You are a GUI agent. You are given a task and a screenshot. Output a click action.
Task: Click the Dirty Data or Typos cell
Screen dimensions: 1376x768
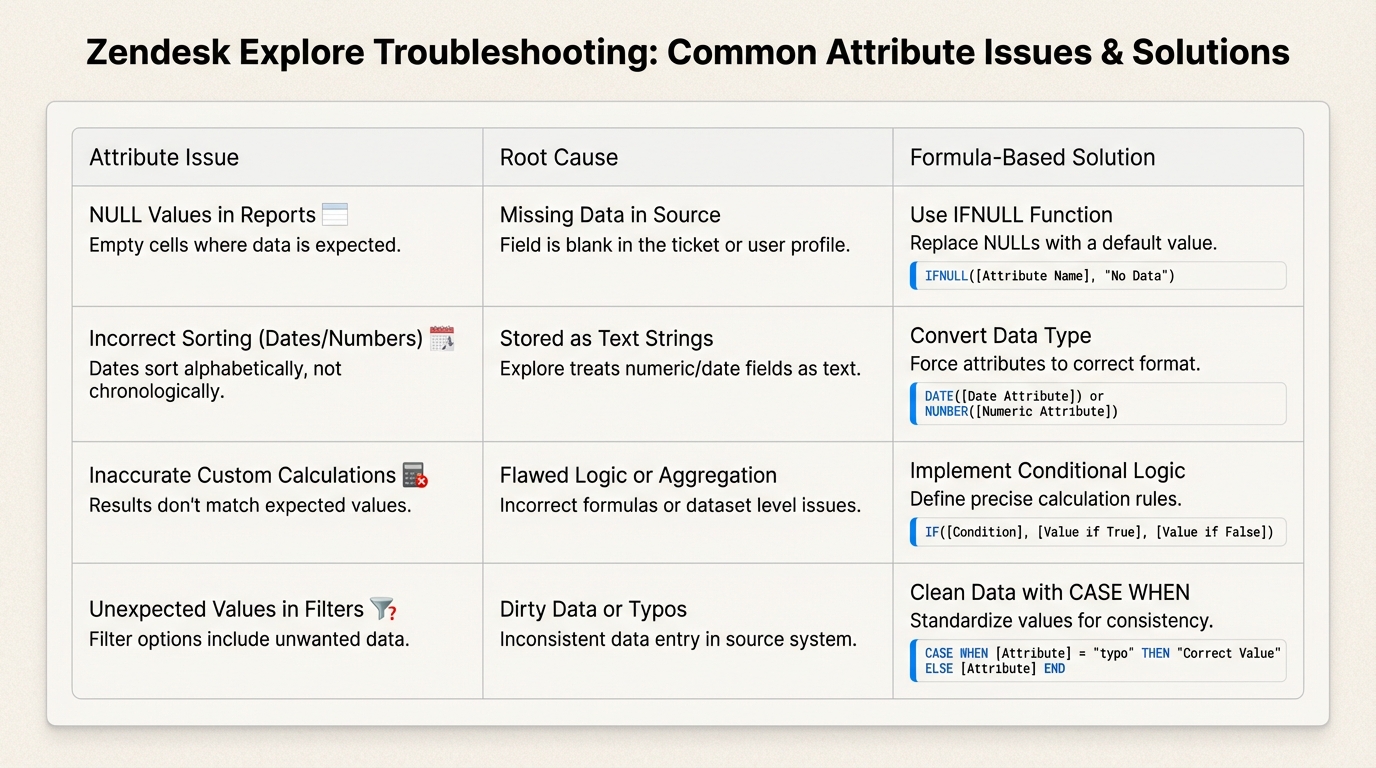pos(593,609)
